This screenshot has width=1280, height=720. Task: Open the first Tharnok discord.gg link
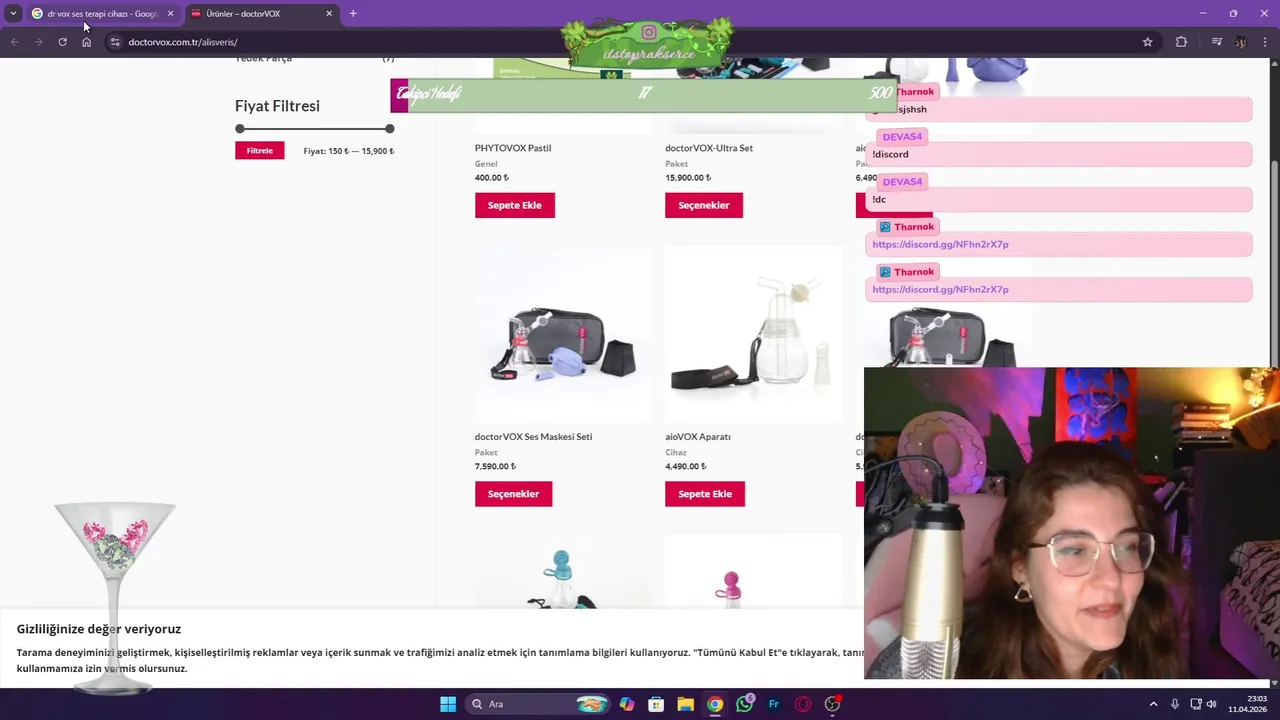point(940,244)
